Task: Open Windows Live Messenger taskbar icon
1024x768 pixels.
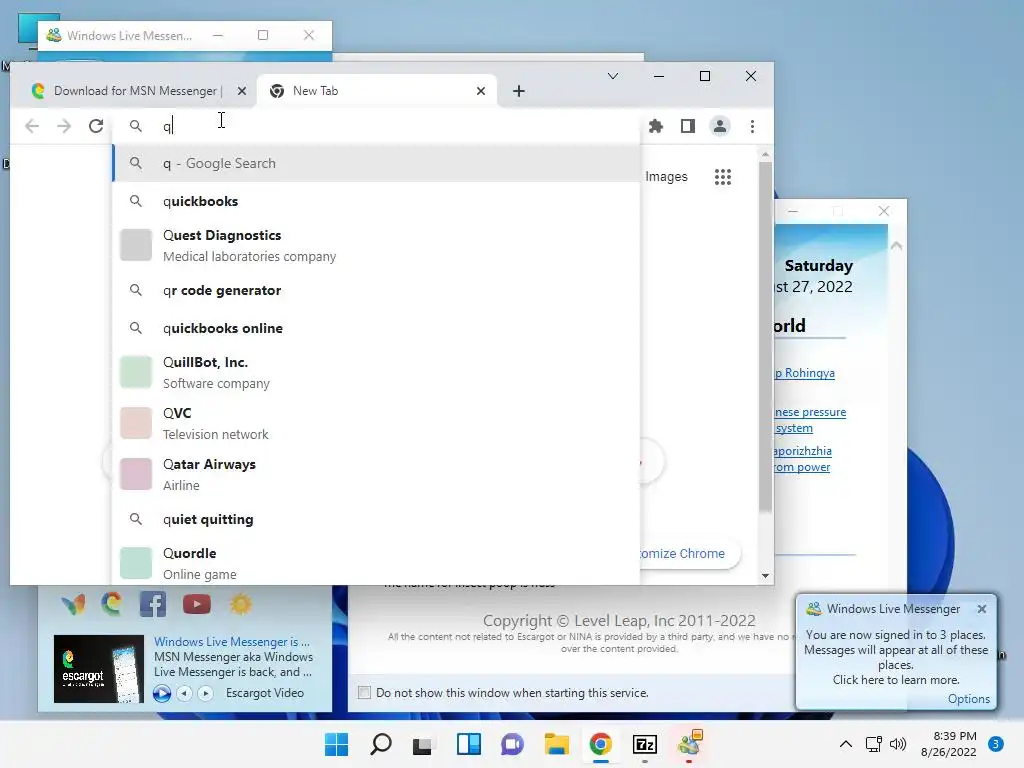Action: tap(689, 744)
